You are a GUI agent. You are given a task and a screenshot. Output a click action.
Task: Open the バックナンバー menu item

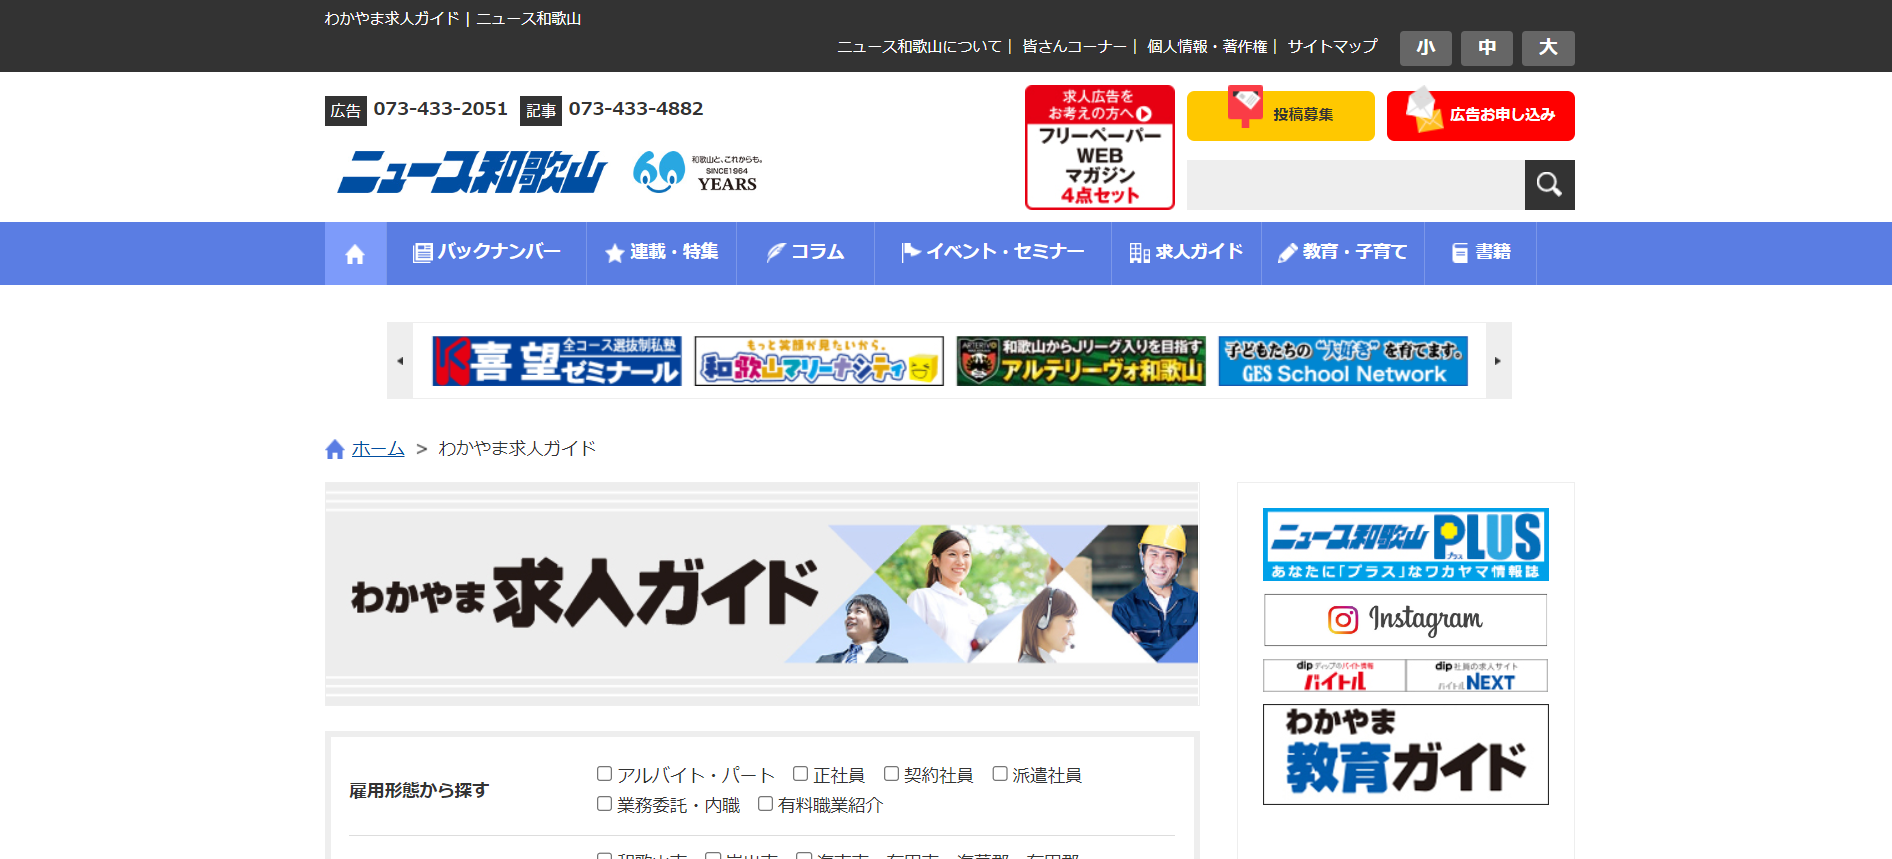click(487, 253)
